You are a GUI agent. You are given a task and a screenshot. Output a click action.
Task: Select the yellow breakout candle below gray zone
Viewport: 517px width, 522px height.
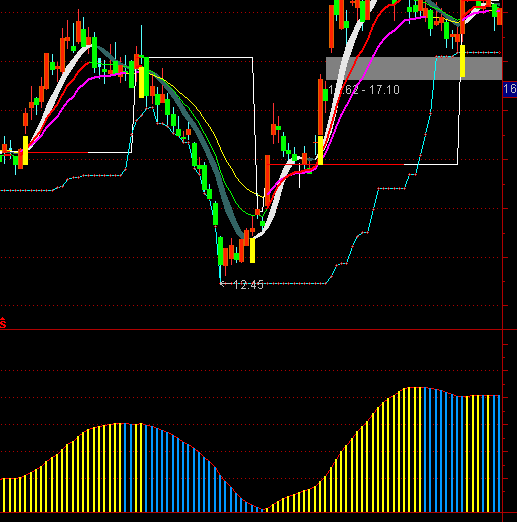[320, 150]
